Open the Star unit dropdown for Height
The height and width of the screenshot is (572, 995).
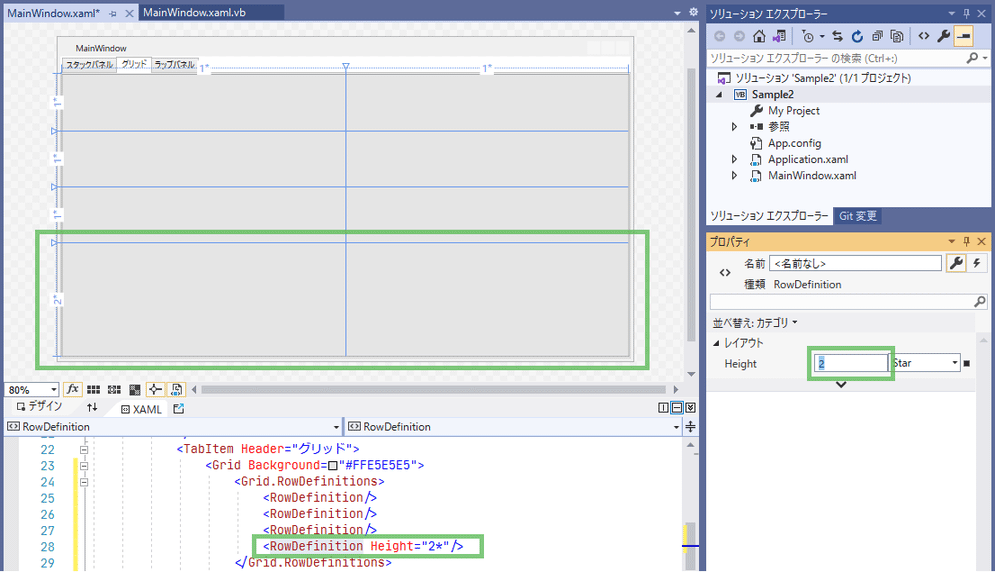955,363
